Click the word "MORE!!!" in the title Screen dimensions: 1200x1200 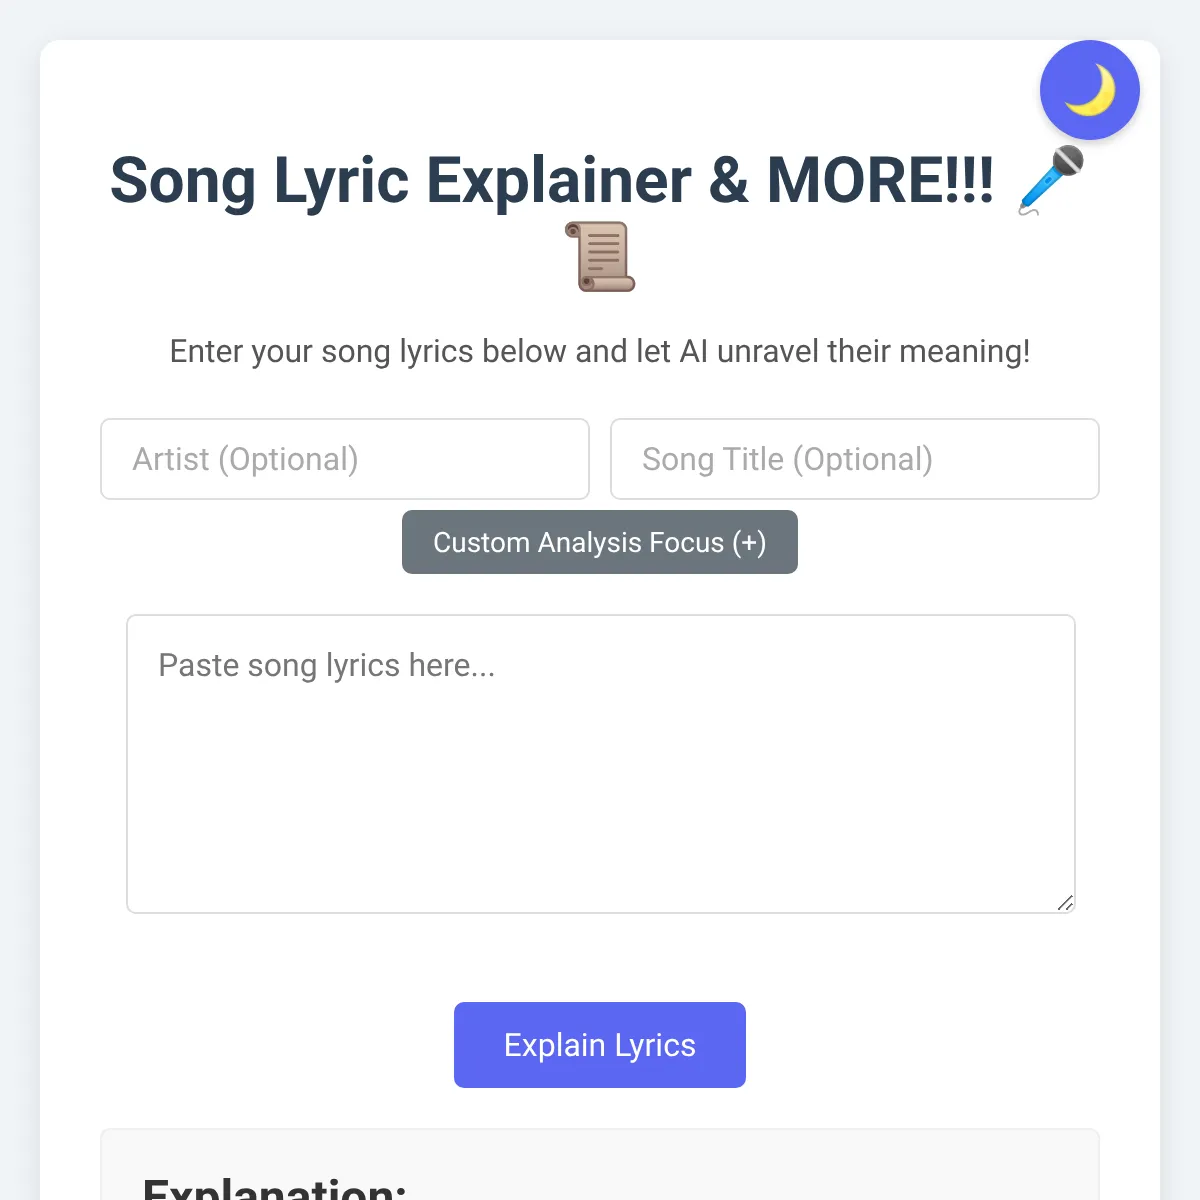point(880,181)
